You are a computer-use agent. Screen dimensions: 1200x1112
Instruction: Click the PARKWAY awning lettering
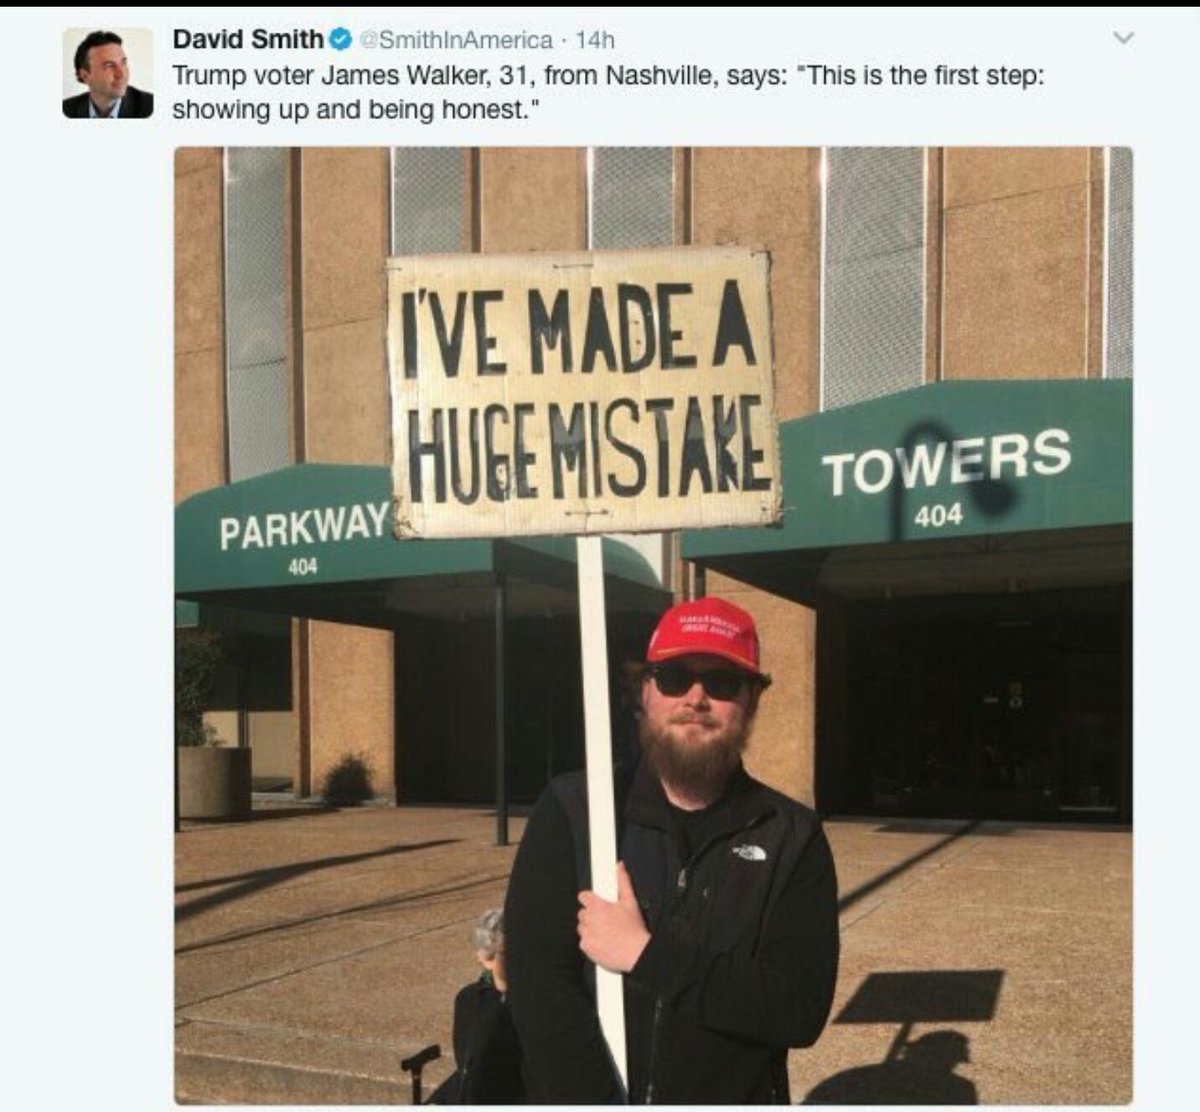(x=304, y=524)
